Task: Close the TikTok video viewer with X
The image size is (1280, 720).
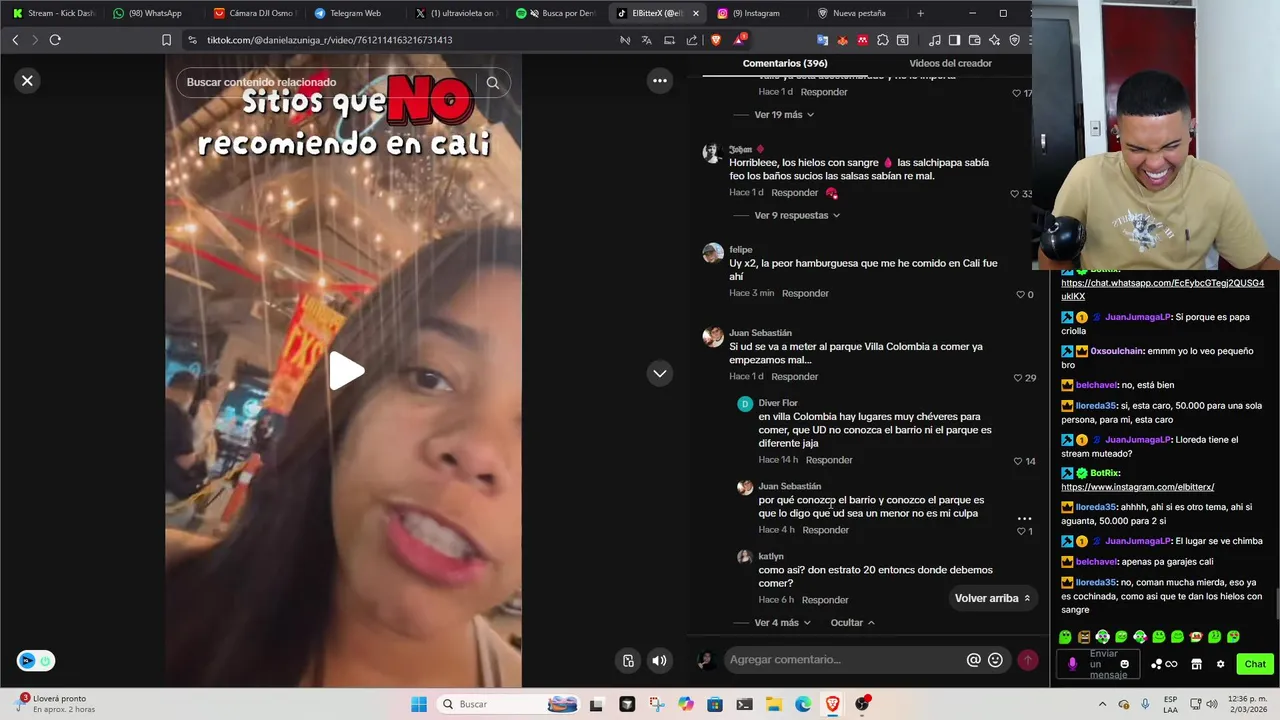Action: [x=27, y=81]
